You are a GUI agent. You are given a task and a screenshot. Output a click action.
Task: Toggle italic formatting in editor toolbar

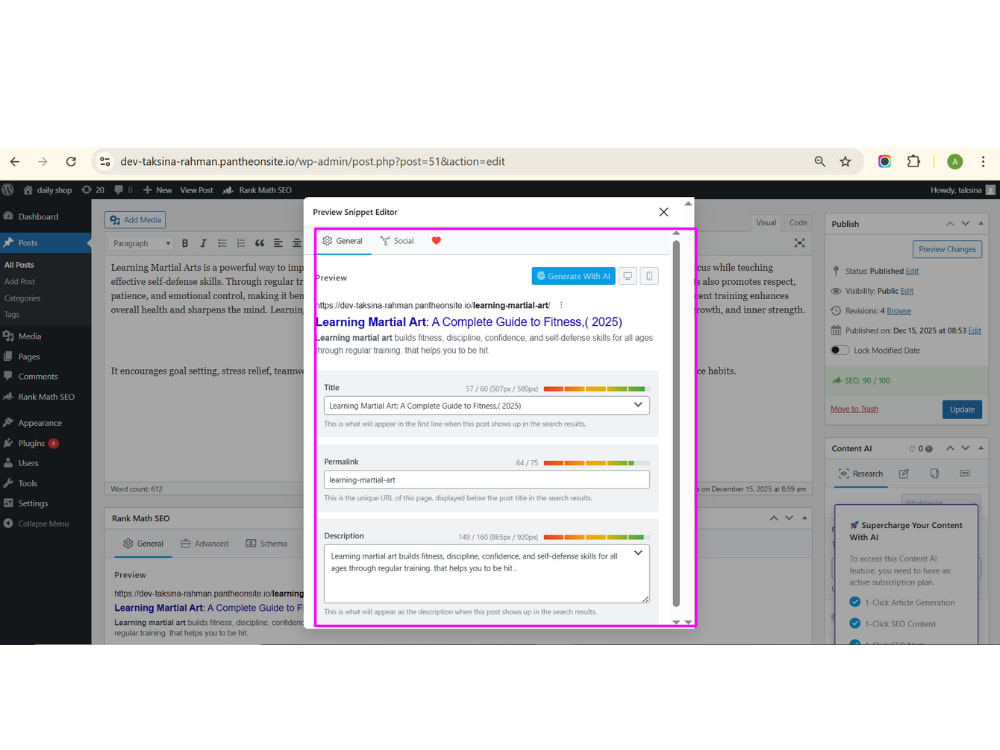point(203,243)
